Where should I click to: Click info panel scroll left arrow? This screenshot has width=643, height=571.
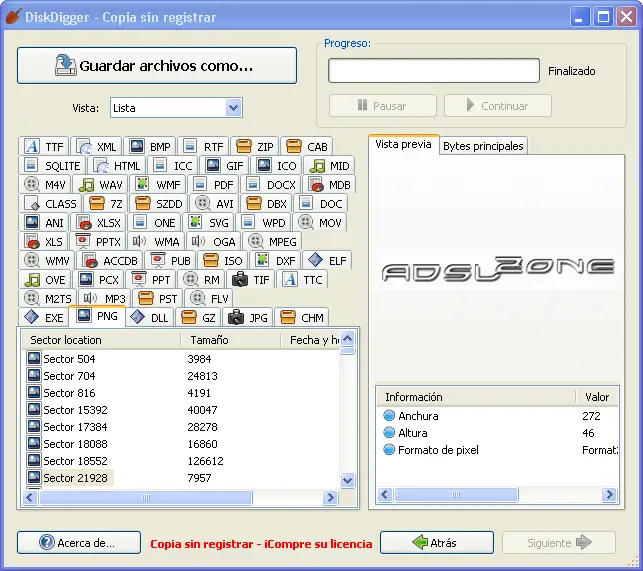tap(384, 494)
